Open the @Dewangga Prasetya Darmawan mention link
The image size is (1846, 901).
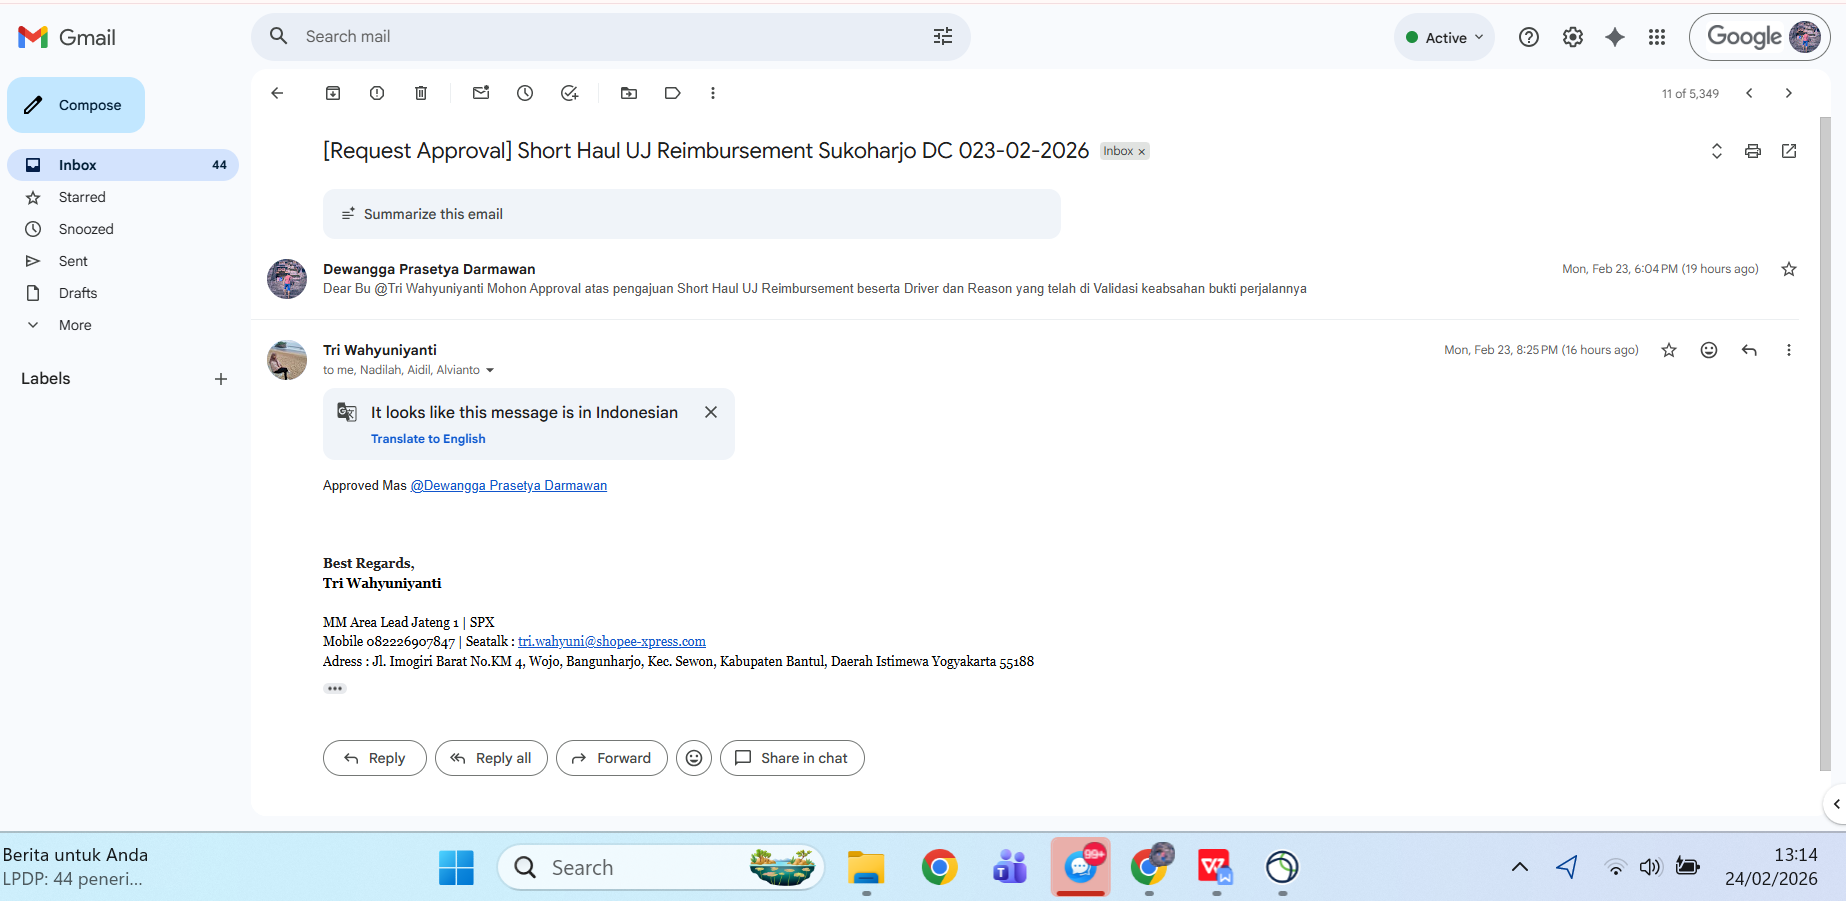pos(509,486)
